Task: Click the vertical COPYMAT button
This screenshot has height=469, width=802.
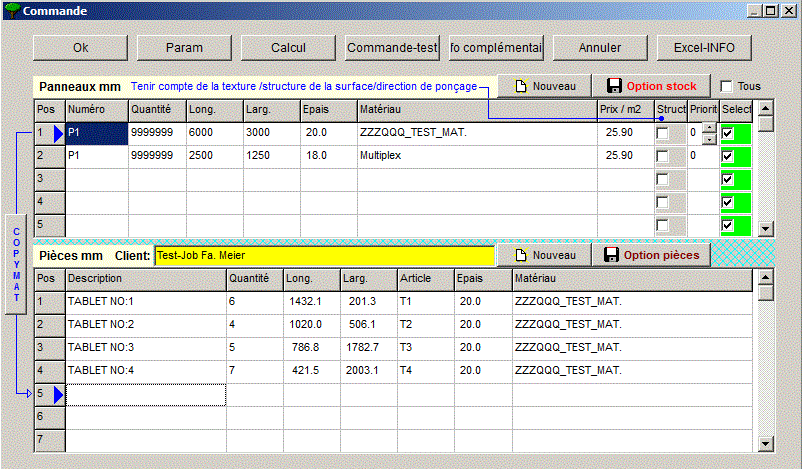Action: [x=15, y=264]
